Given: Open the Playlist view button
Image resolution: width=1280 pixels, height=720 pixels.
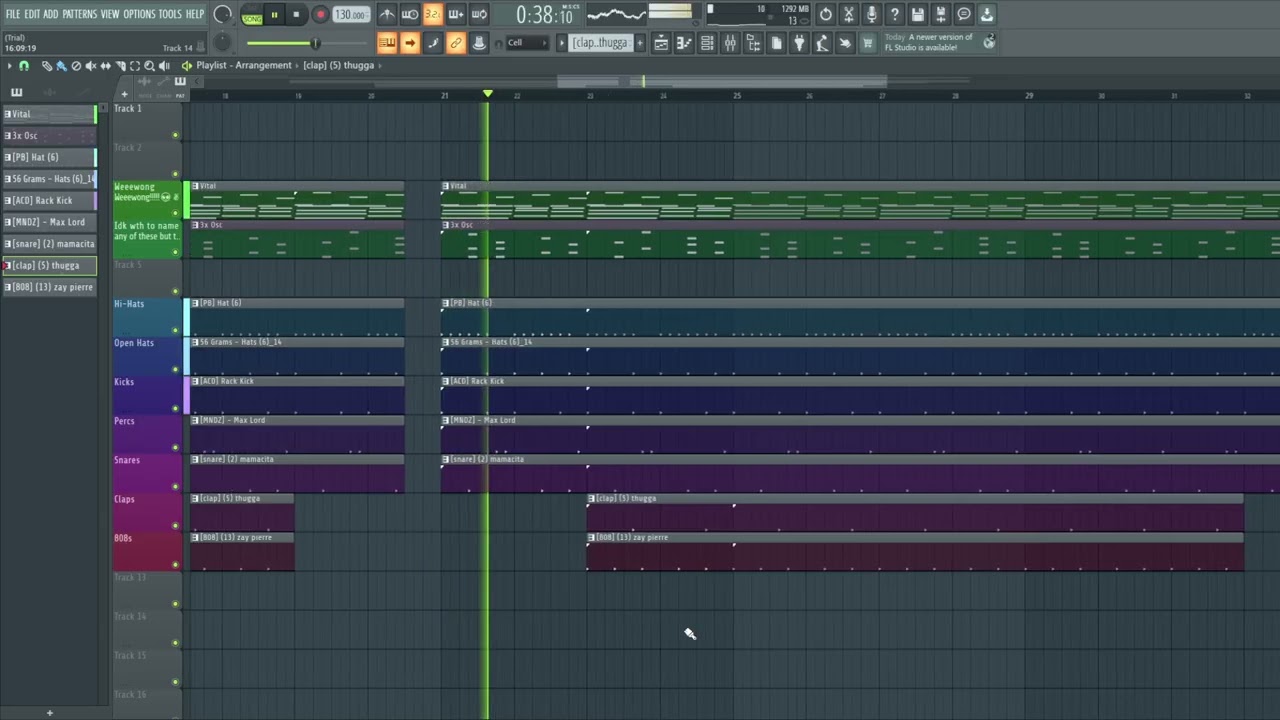Looking at the screenshot, I should [x=661, y=43].
